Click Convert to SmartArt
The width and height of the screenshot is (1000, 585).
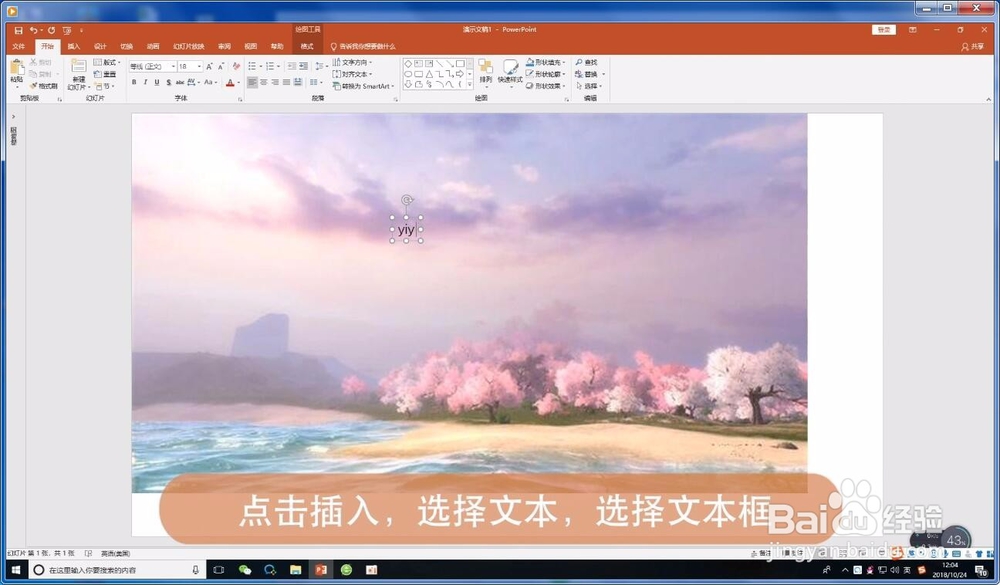tap(364, 84)
